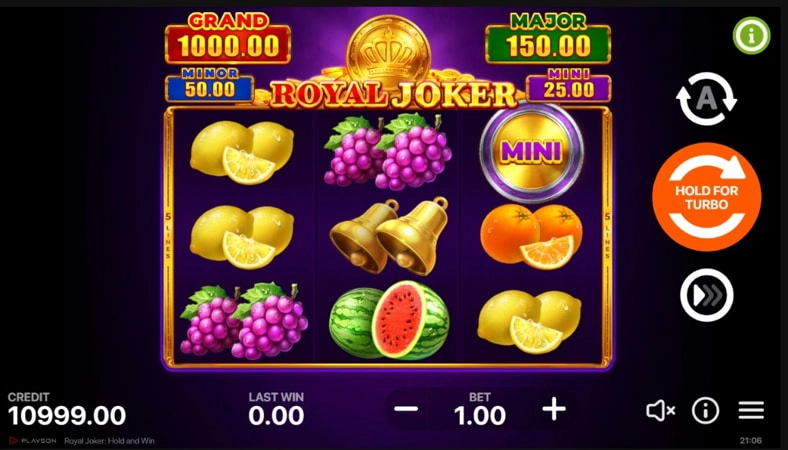The height and width of the screenshot is (450, 788).
Task: Toggle the fast-forward turbo mode icon
Action: (x=707, y=295)
